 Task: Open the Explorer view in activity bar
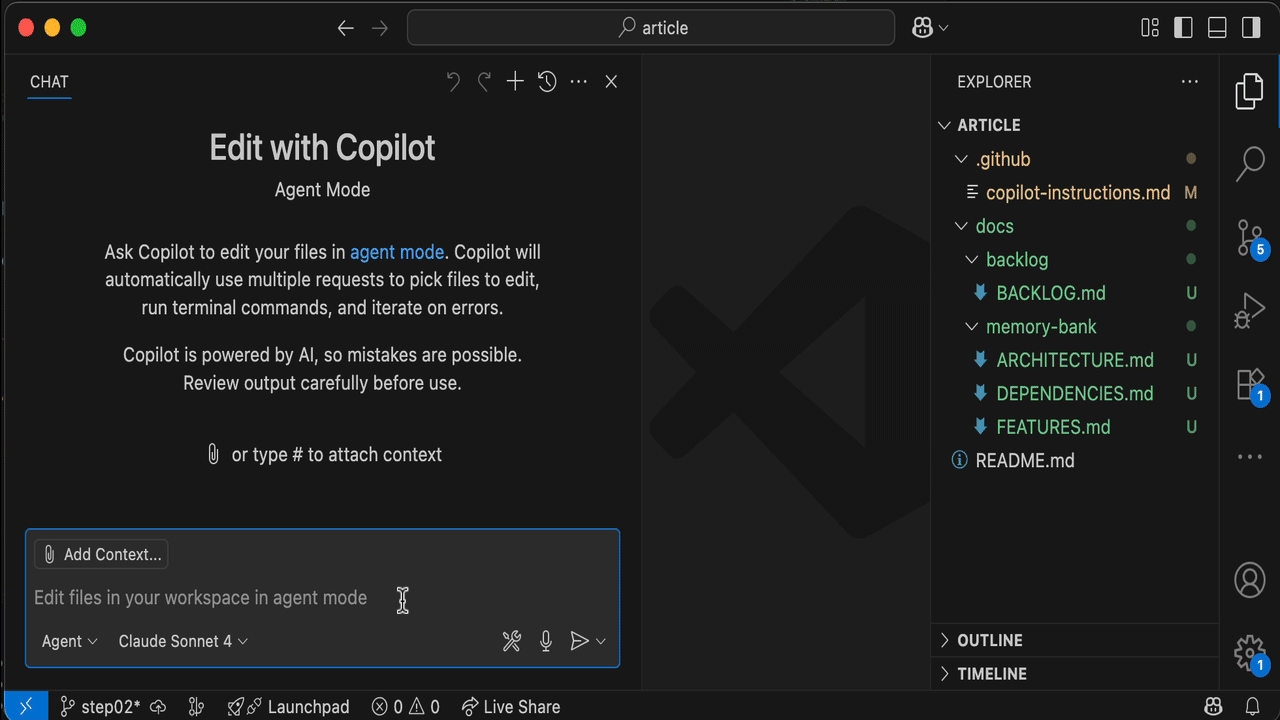pyautogui.click(x=1249, y=91)
